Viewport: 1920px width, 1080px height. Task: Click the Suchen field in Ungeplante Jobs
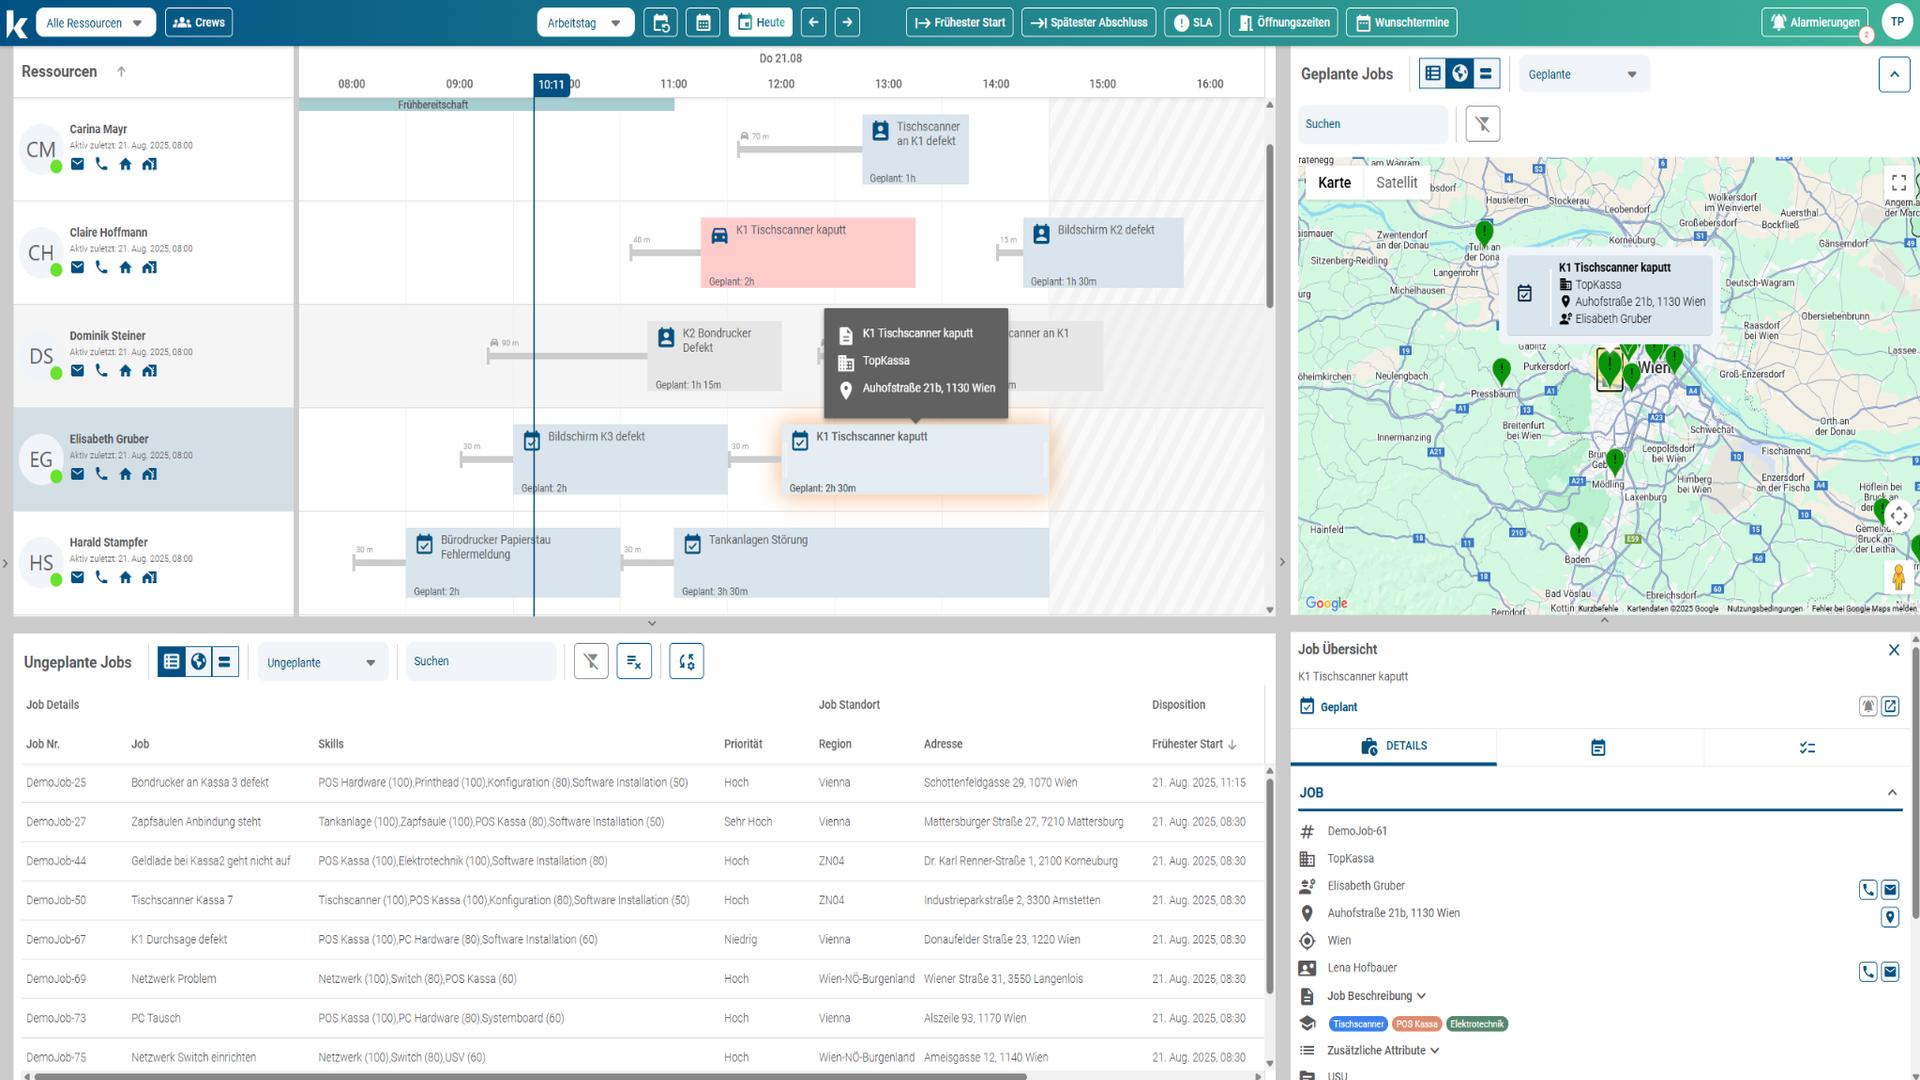479,661
